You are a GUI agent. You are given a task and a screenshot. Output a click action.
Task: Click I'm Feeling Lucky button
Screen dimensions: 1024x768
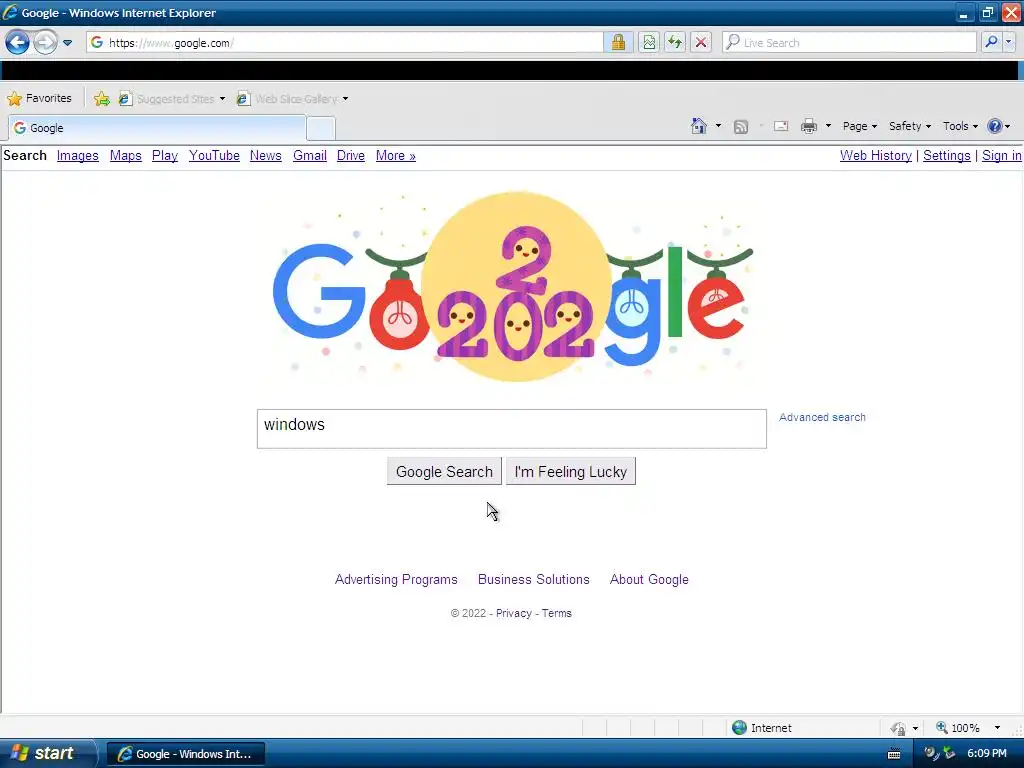click(571, 472)
